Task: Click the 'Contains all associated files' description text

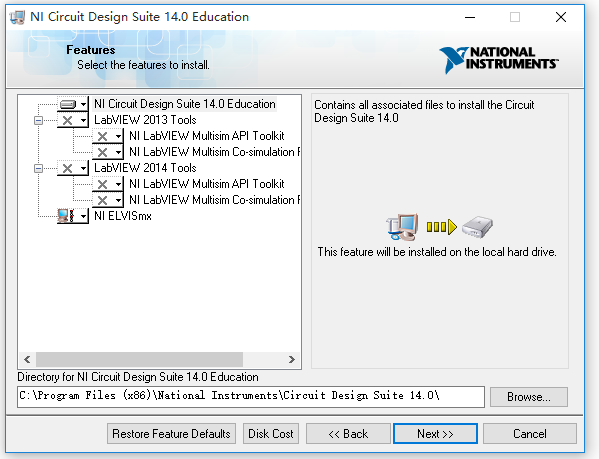Action: [x=424, y=111]
